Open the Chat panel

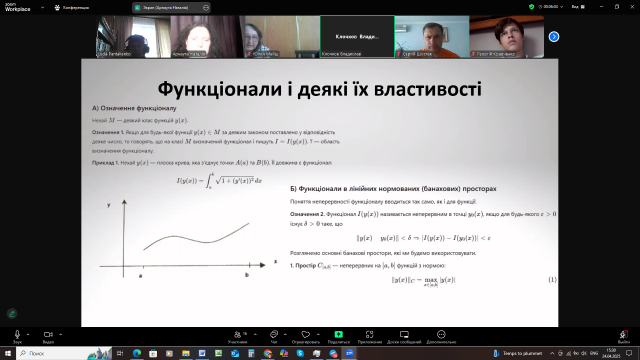[274, 336]
